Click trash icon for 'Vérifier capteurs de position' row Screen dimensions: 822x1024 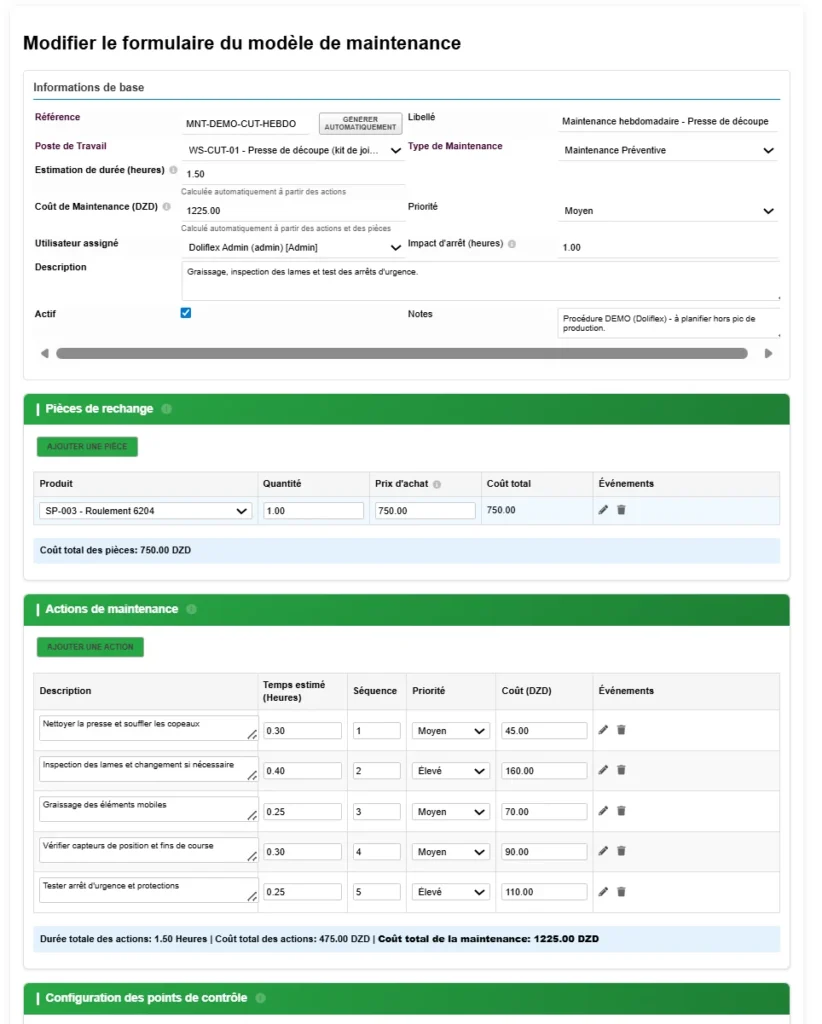[x=621, y=851]
